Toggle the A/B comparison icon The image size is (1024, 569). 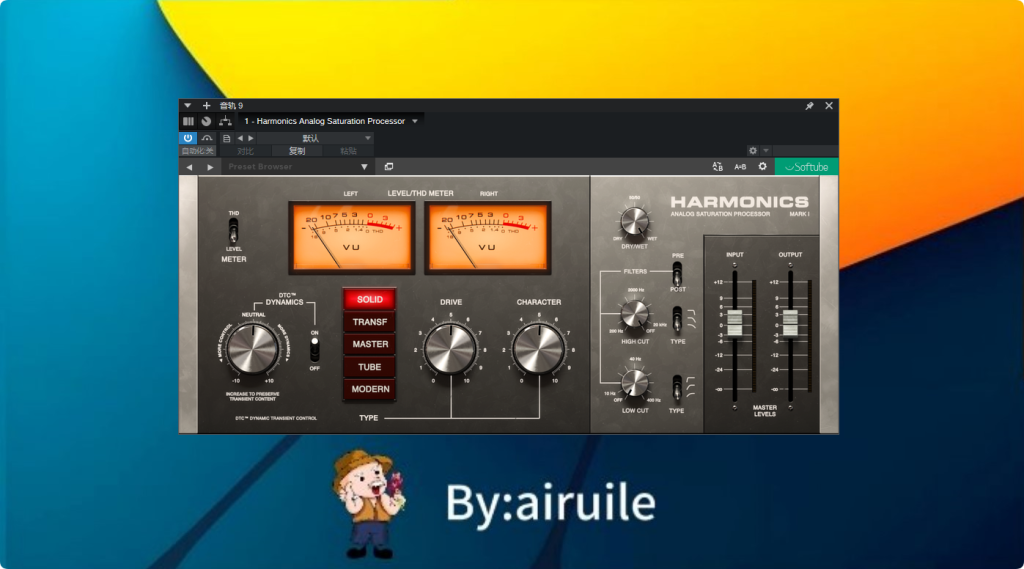(740, 167)
